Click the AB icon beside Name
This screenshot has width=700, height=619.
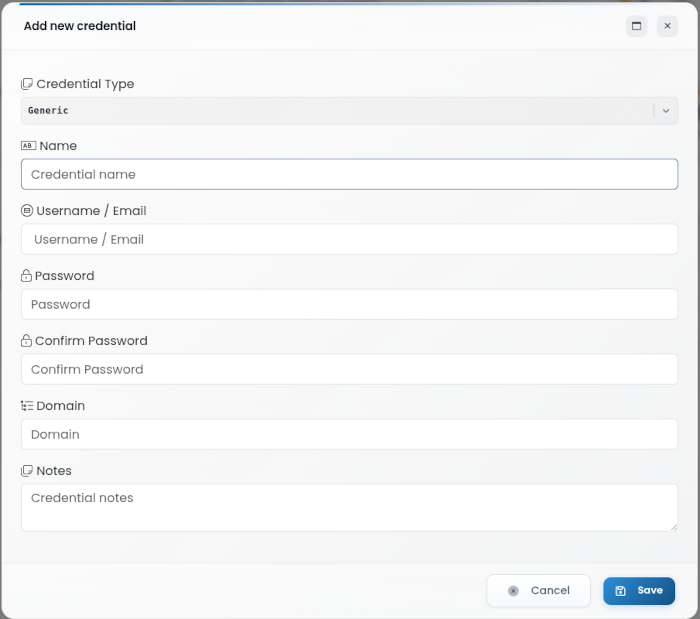[x=28, y=145]
